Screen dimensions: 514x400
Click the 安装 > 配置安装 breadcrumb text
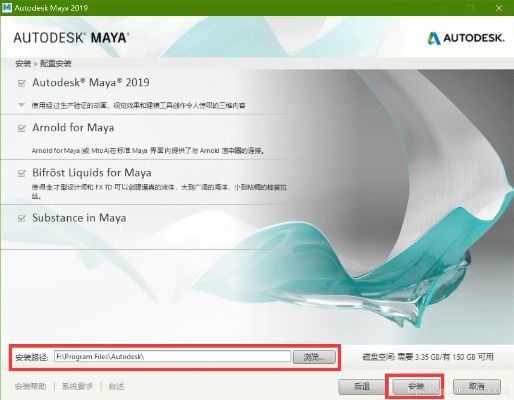pyautogui.click(x=43, y=63)
